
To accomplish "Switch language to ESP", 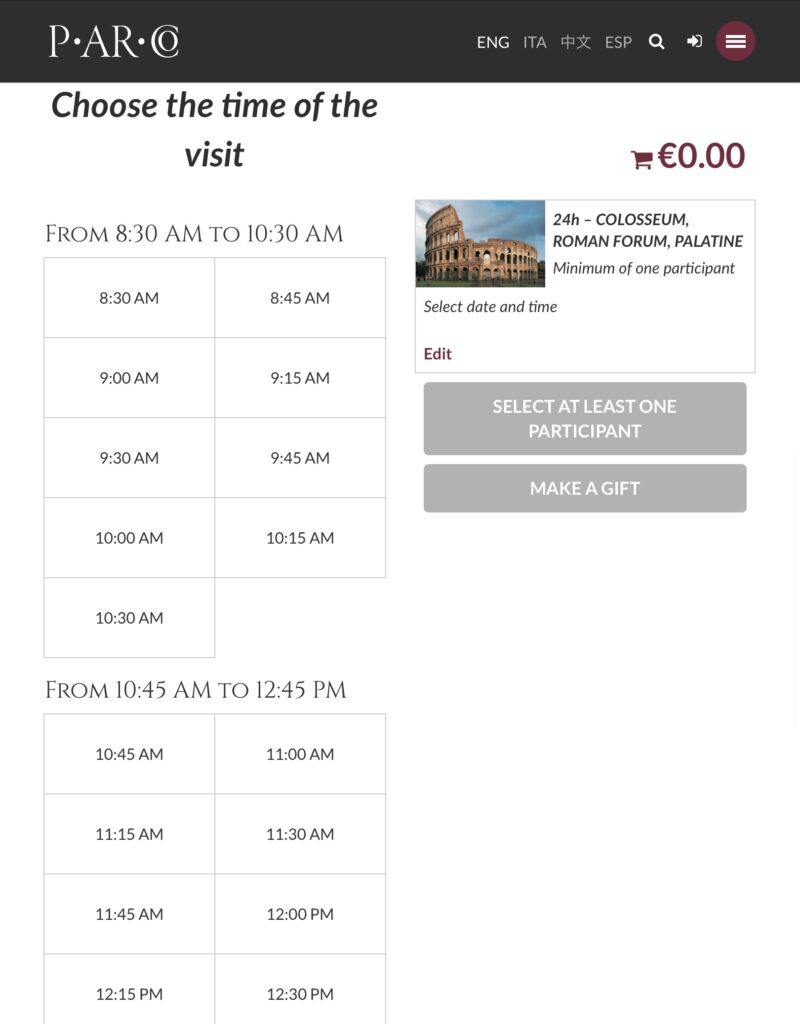I will (618, 42).
